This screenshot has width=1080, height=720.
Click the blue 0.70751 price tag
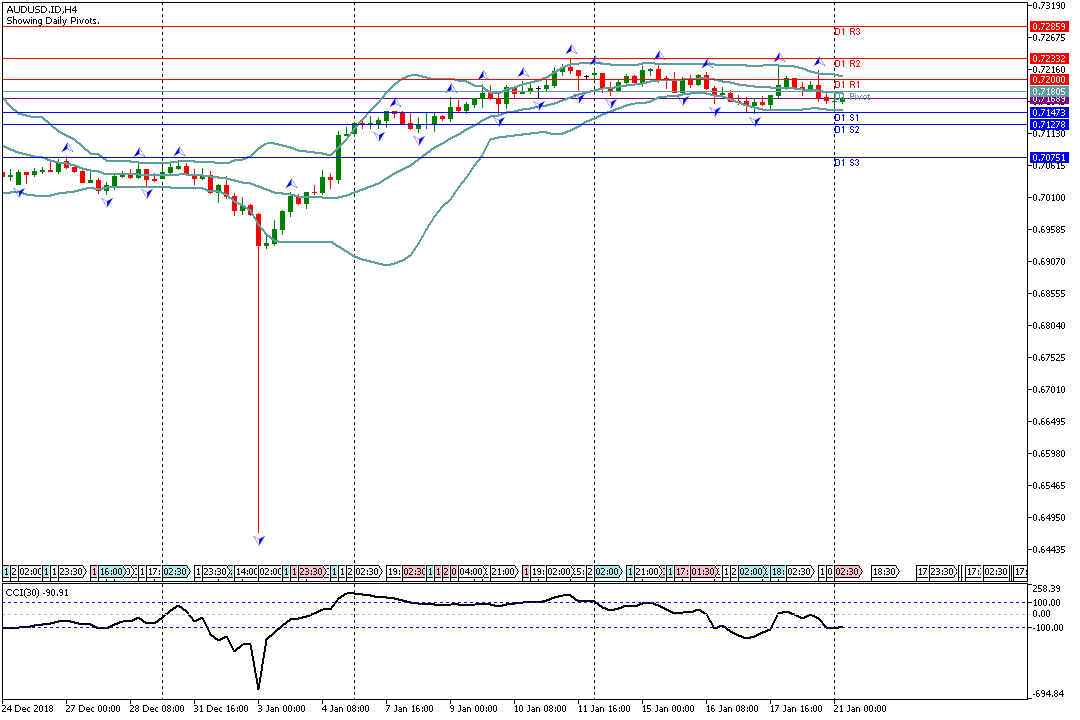[x=1049, y=158]
